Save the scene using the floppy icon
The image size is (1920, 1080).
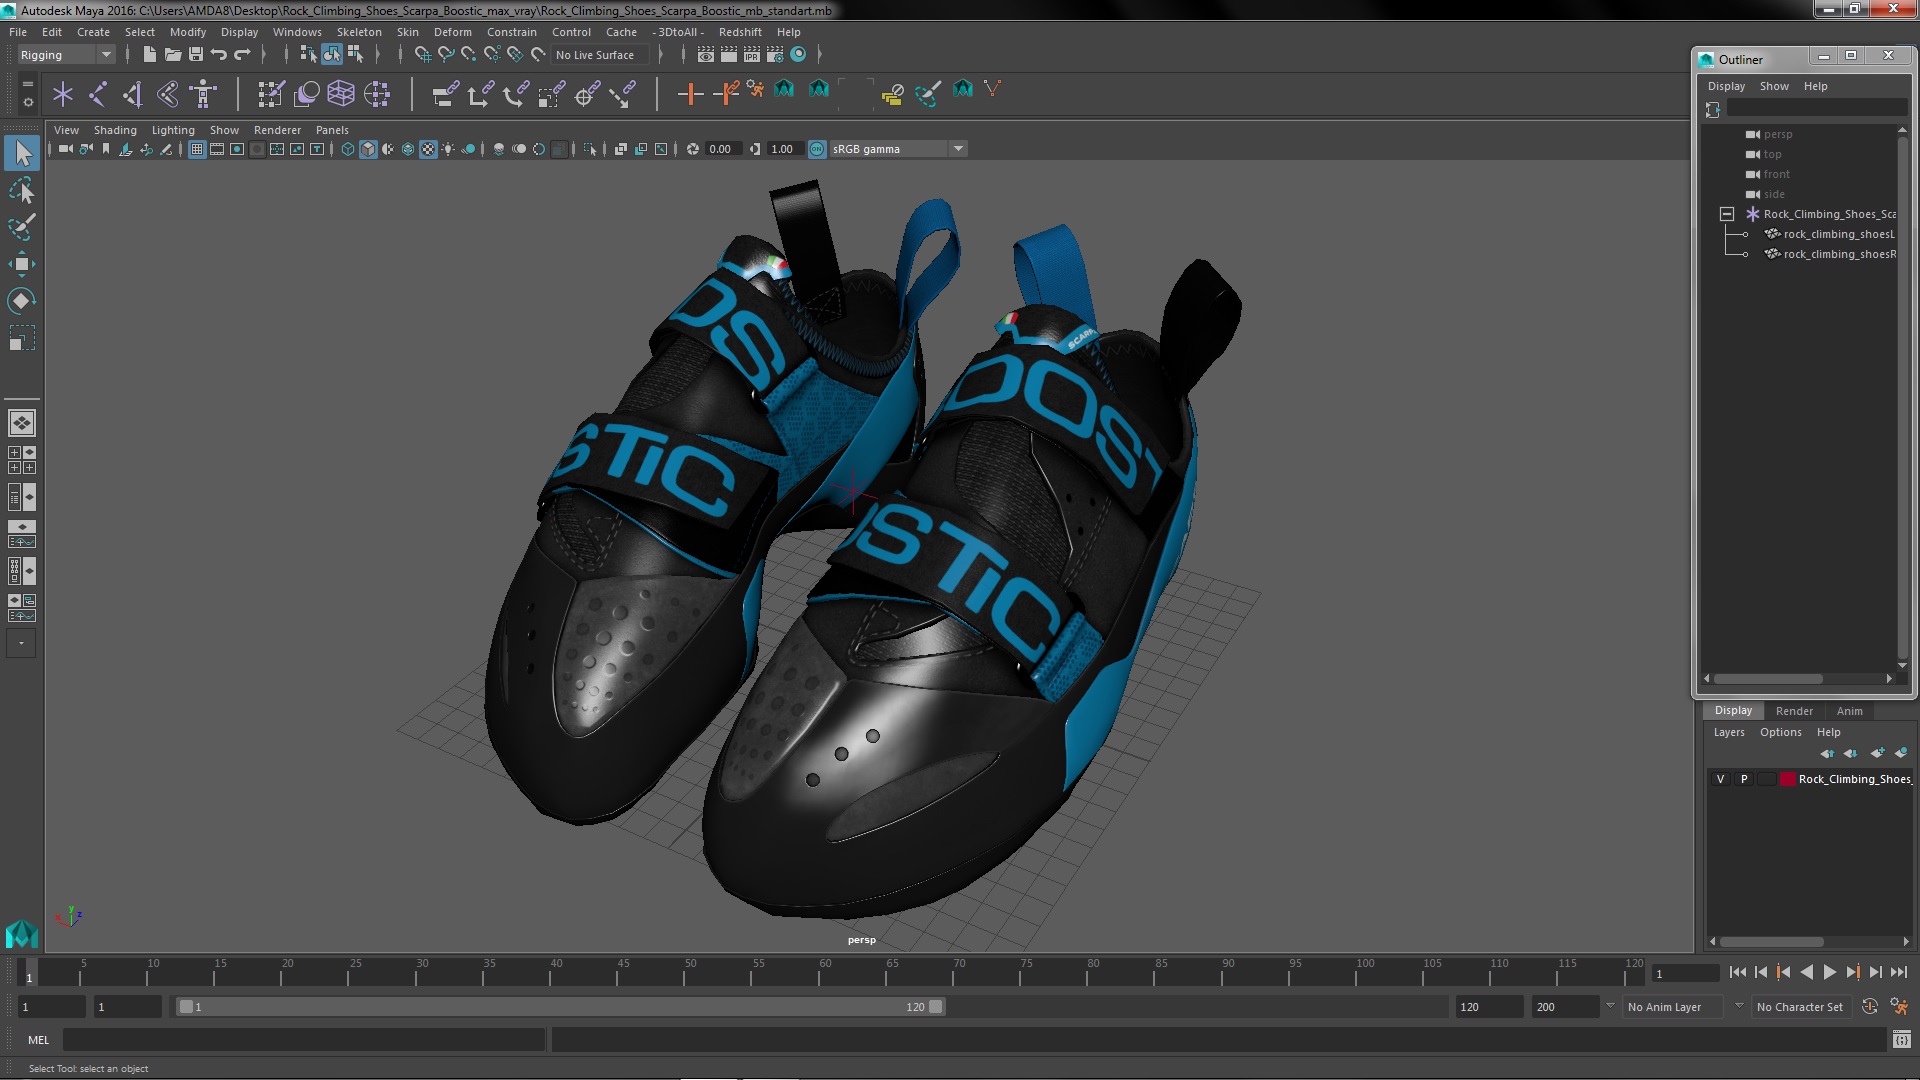196,55
